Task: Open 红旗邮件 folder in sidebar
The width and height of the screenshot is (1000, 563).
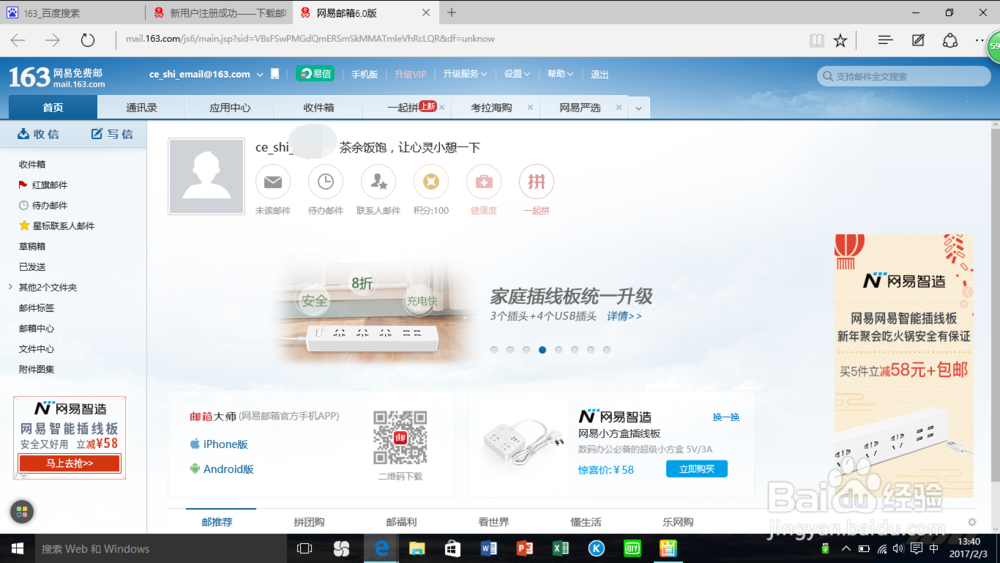Action: 49,185
